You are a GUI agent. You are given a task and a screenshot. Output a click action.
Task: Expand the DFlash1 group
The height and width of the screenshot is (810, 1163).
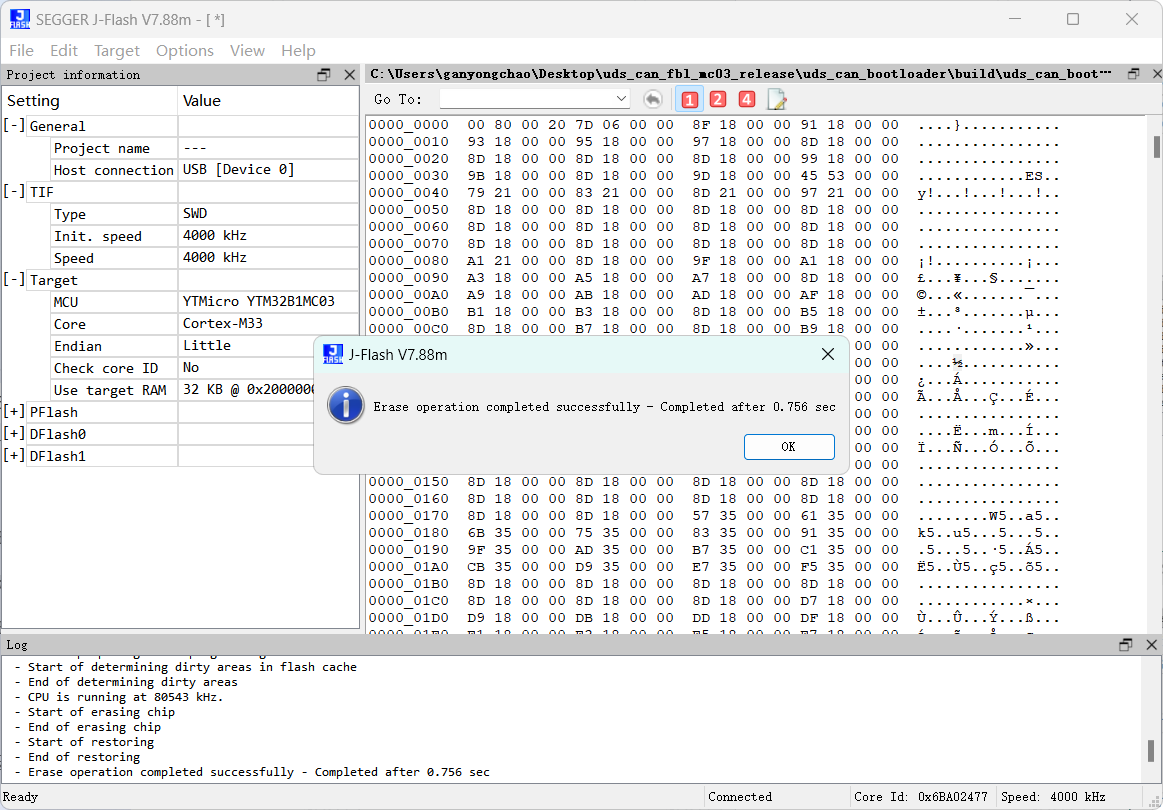pos(14,456)
